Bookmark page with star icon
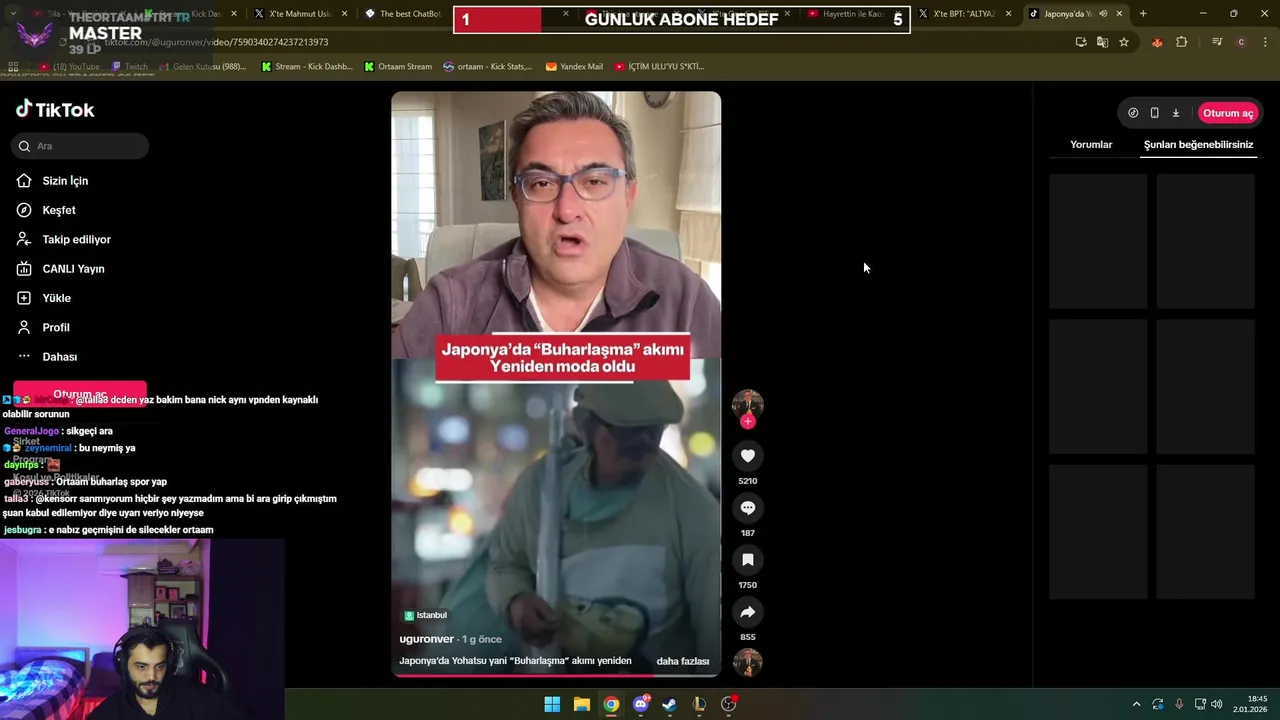This screenshot has width=1280, height=720. coord(1124,42)
